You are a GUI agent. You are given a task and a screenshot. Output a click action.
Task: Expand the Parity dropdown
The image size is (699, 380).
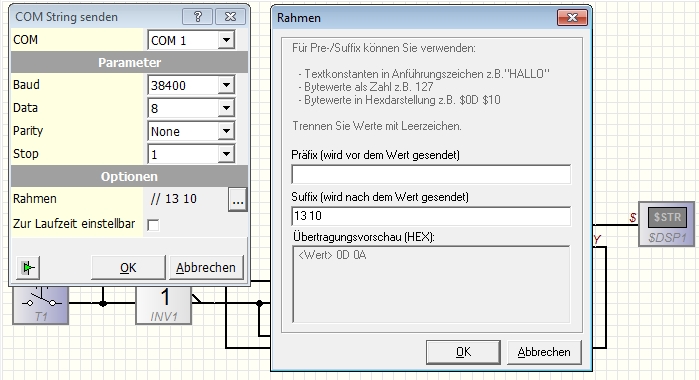(x=226, y=131)
